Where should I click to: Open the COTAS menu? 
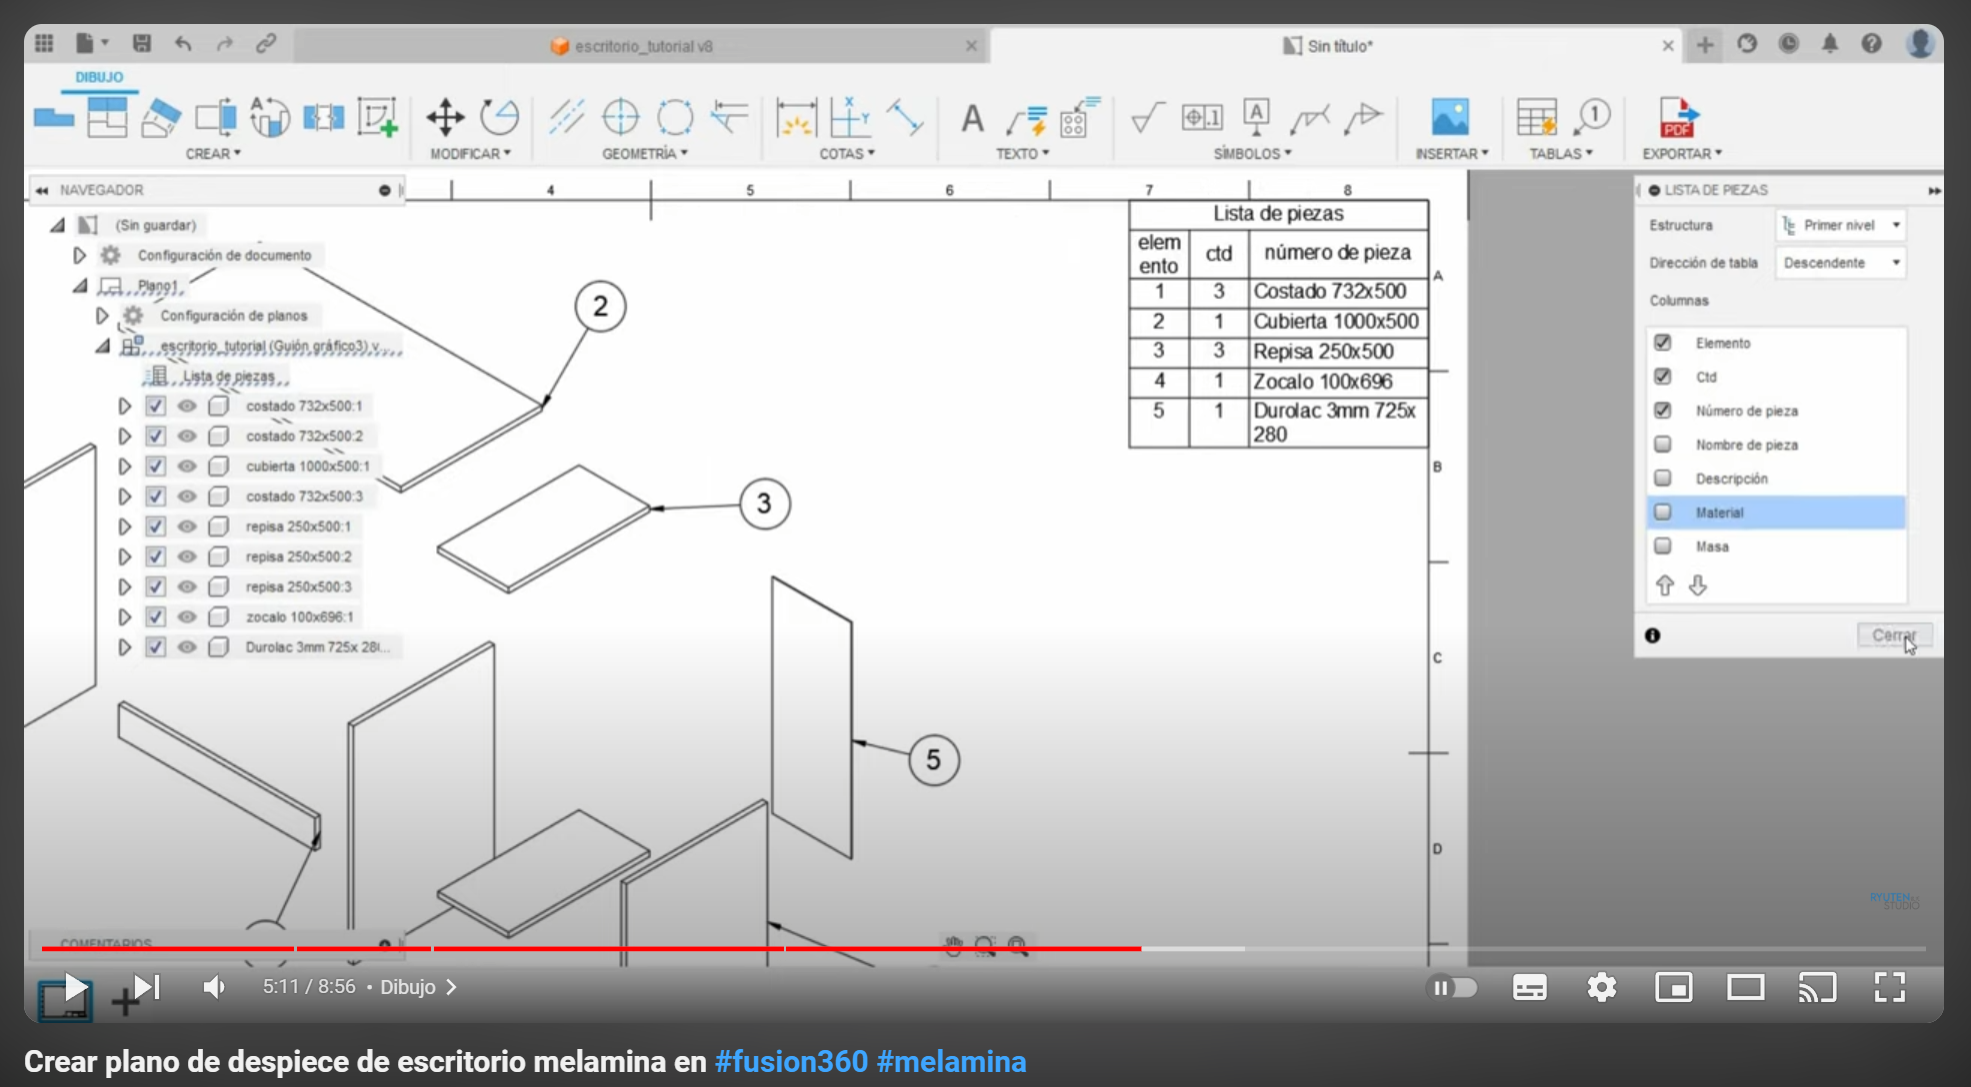(846, 154)
